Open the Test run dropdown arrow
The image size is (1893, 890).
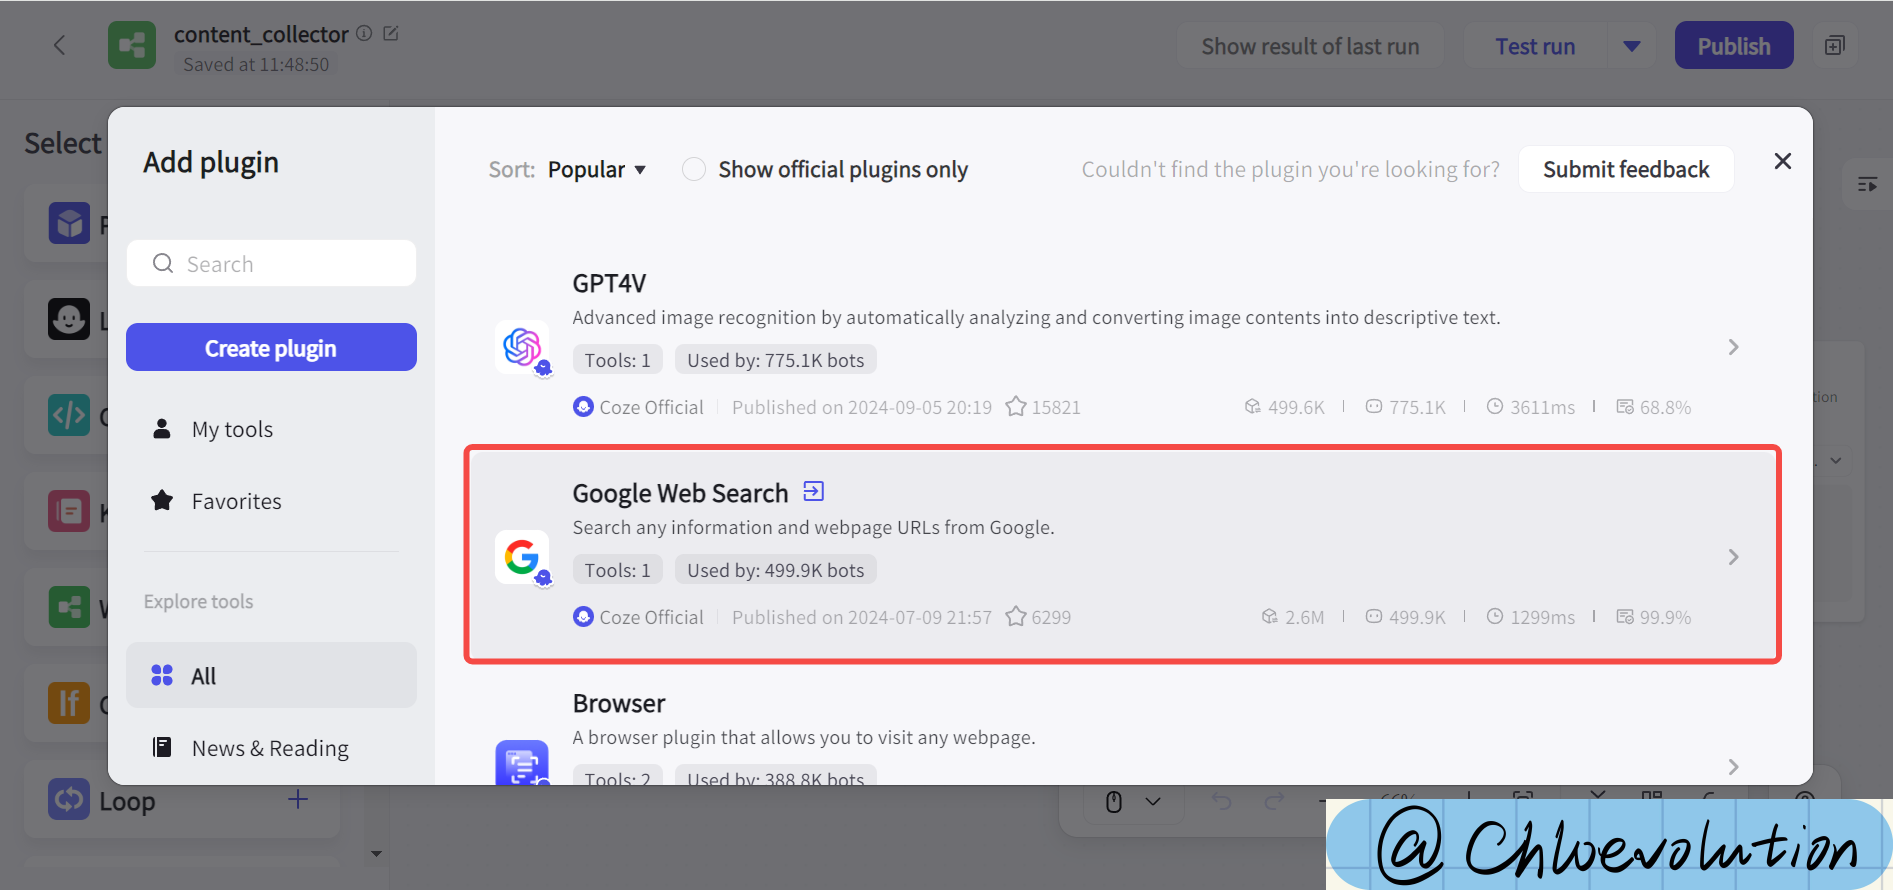(x=1632, y=46)
